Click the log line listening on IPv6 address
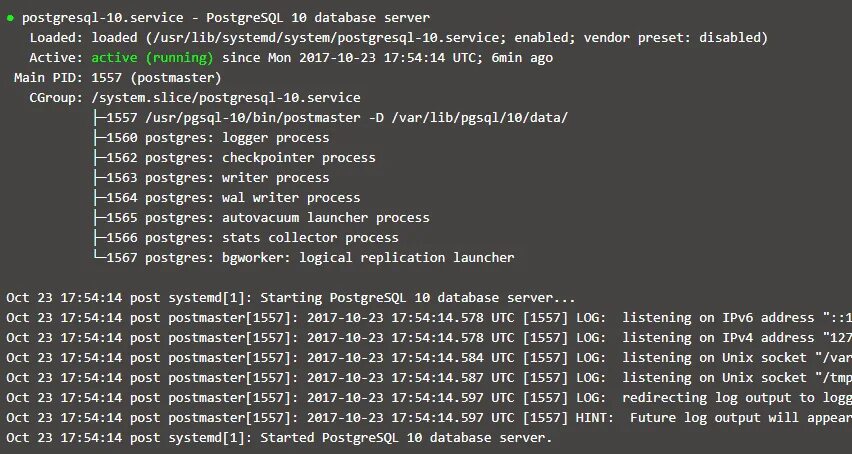This screenshot has width=852, height=454. (x=429, y=318)
